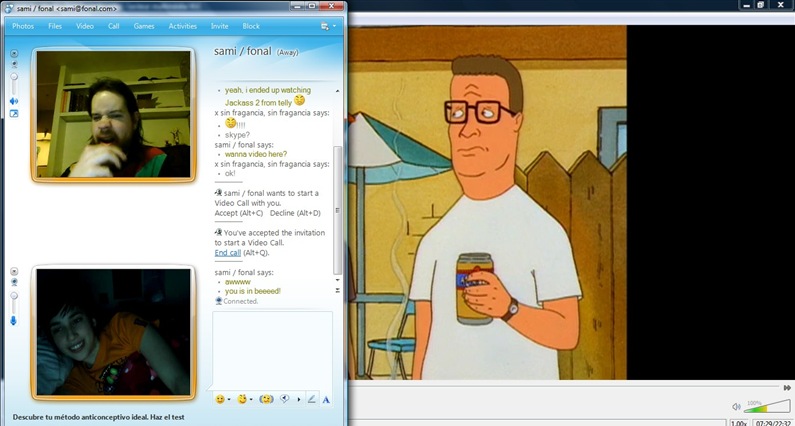Click the emoticon in the '!!!!' message
The image size is (795, 426).
[x=231, y=122]
